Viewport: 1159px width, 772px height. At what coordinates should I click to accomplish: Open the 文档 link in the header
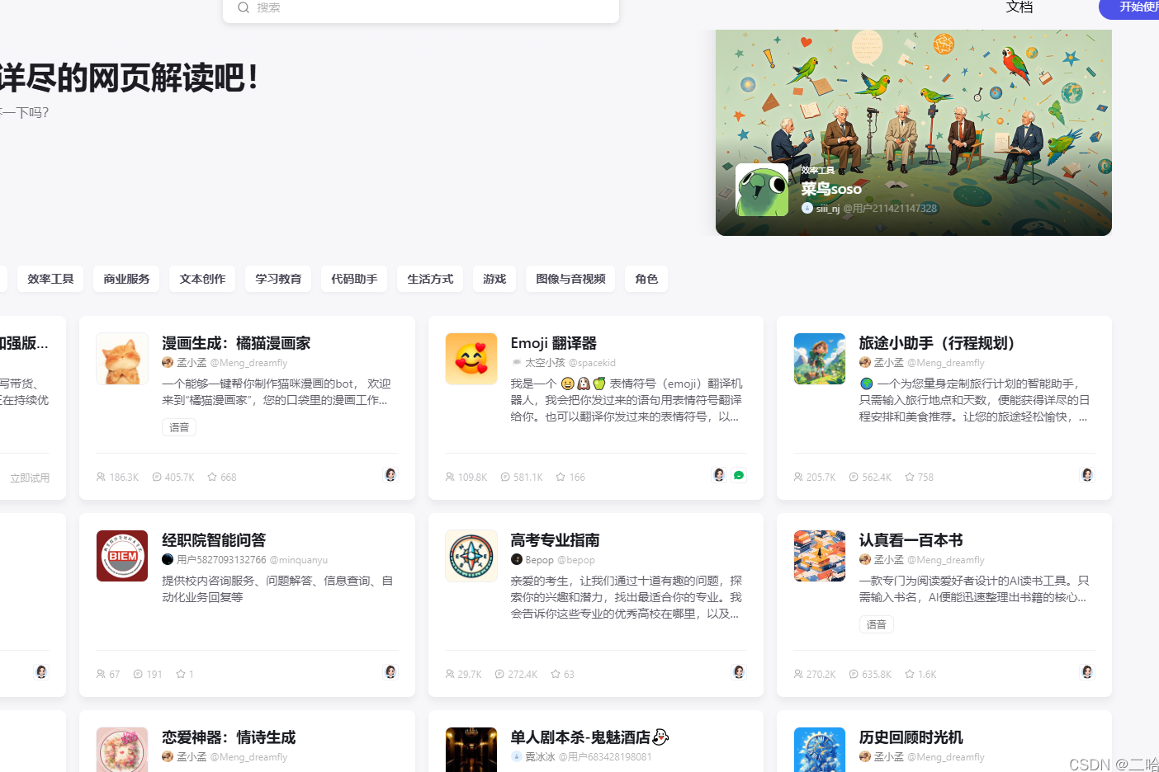(x=1019, y=7)
